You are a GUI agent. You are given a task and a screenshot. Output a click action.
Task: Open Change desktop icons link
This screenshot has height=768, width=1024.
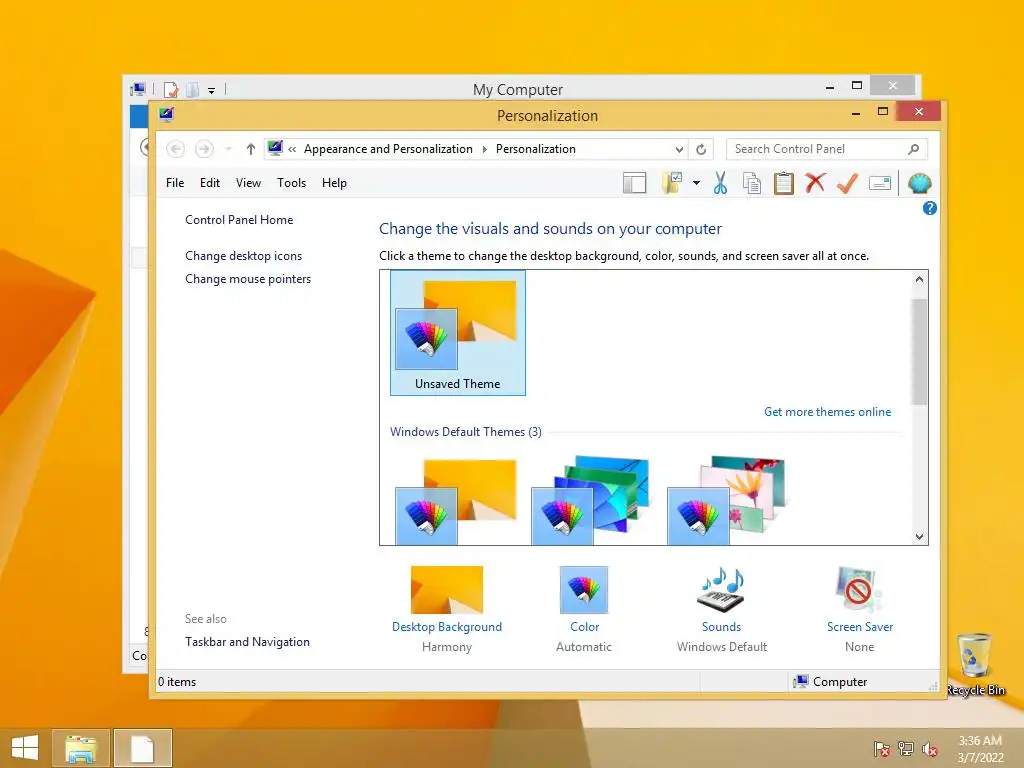click(244, 256)
